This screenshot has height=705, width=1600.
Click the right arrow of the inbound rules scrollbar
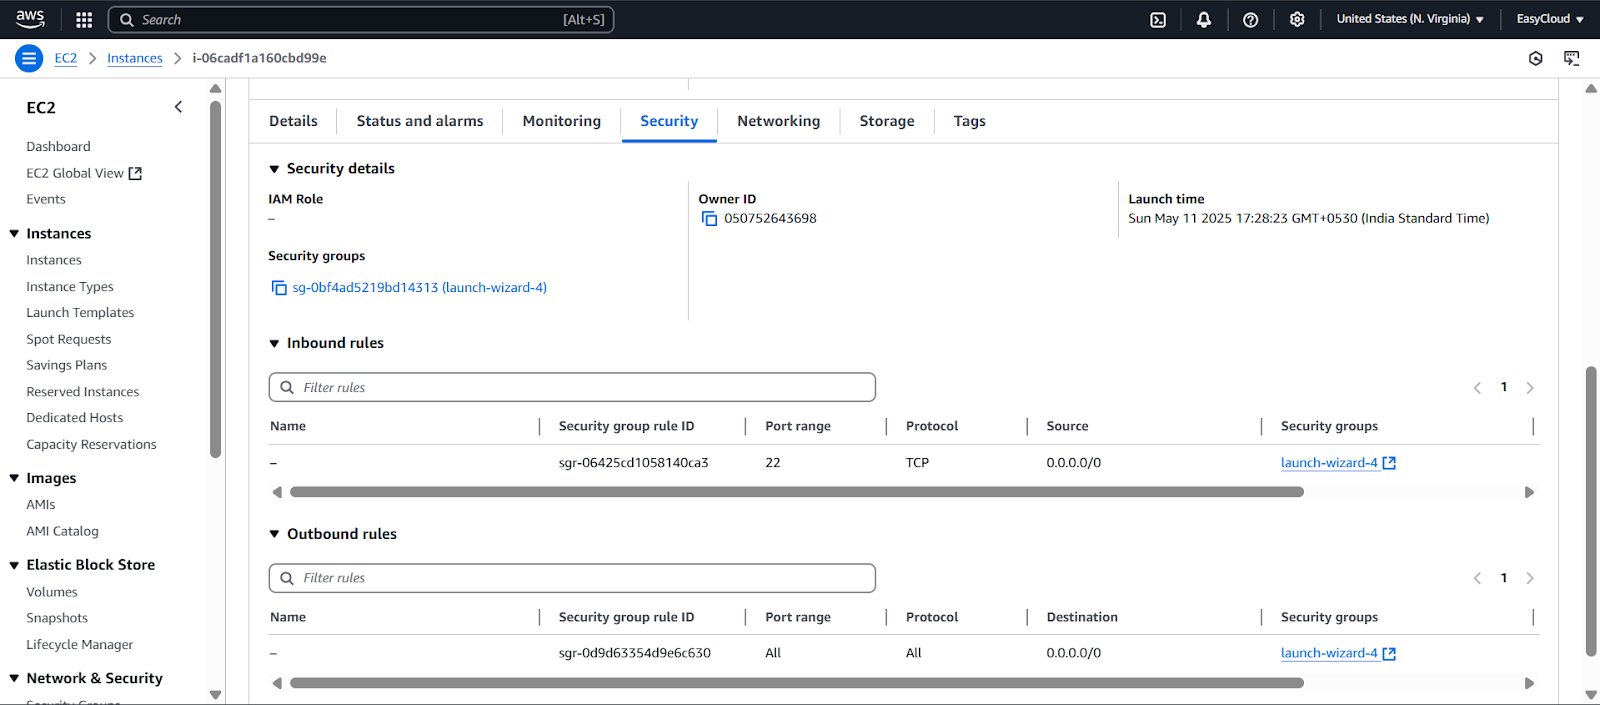point(1529,492)
